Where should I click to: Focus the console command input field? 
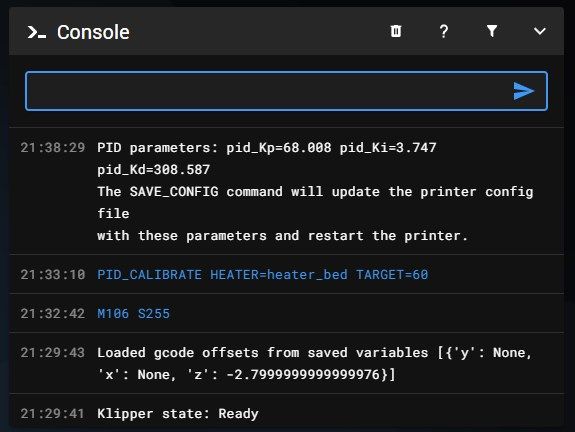(286, 91)
